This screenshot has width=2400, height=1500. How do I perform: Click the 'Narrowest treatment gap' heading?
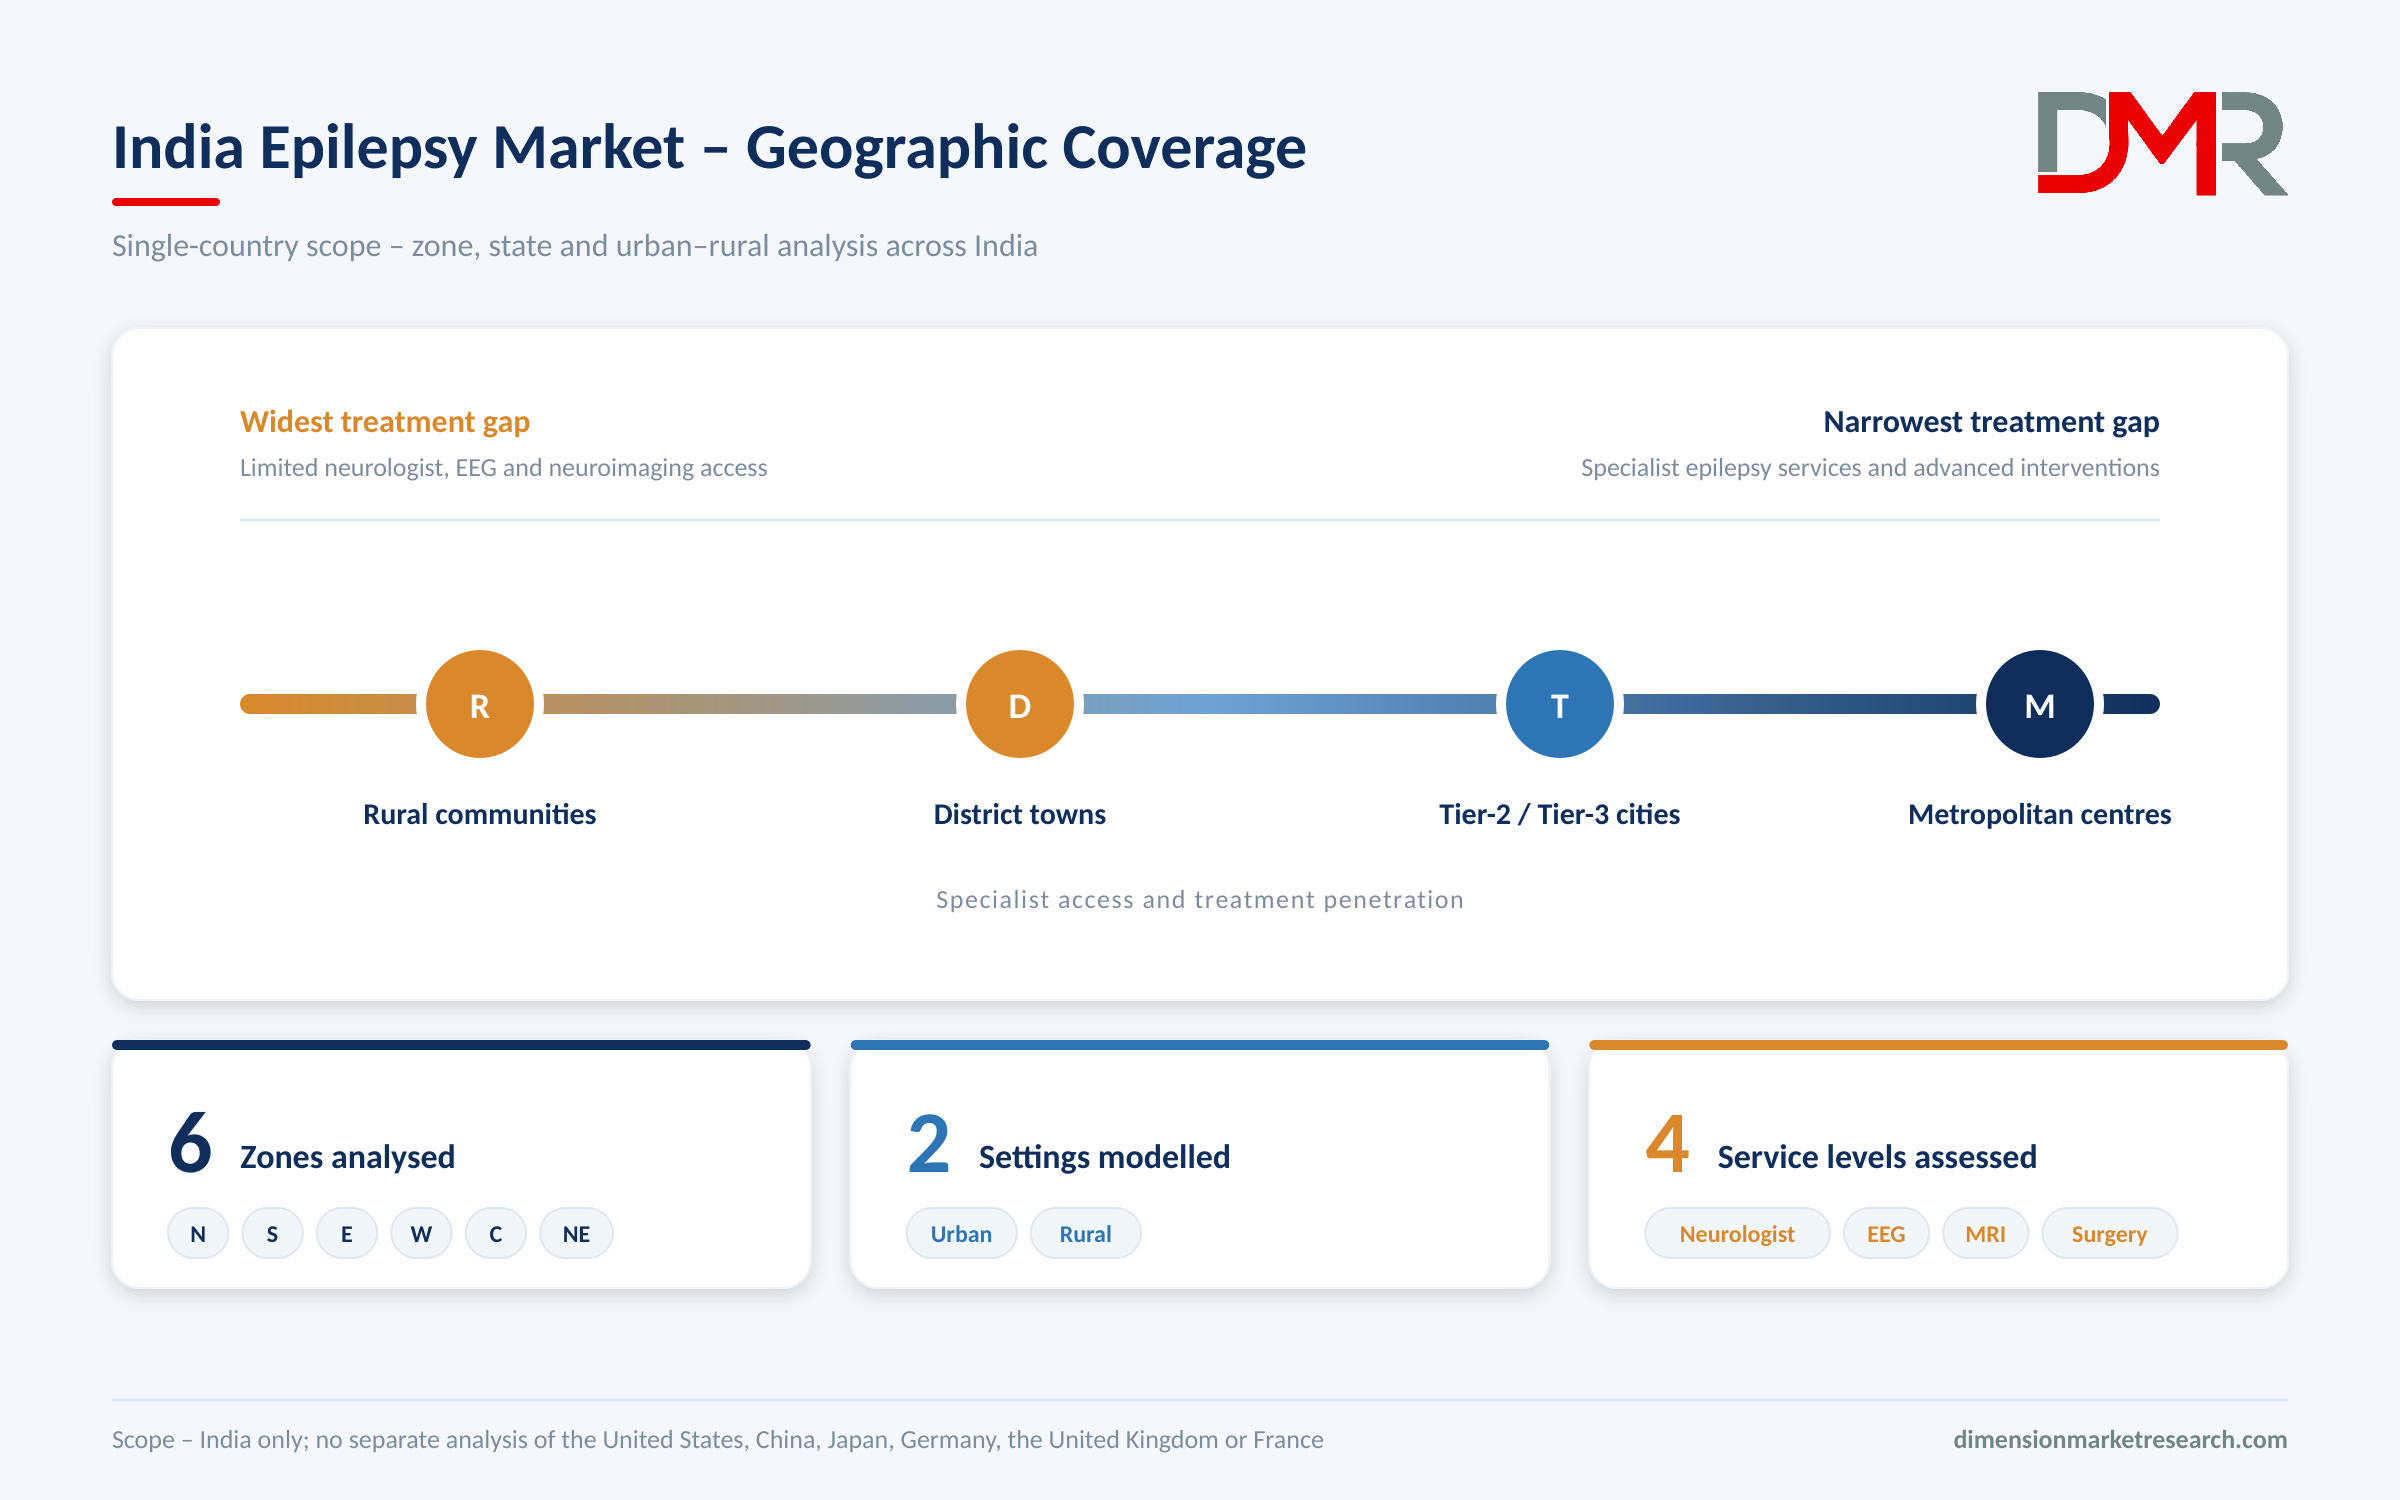click(x=1991, y=422)
